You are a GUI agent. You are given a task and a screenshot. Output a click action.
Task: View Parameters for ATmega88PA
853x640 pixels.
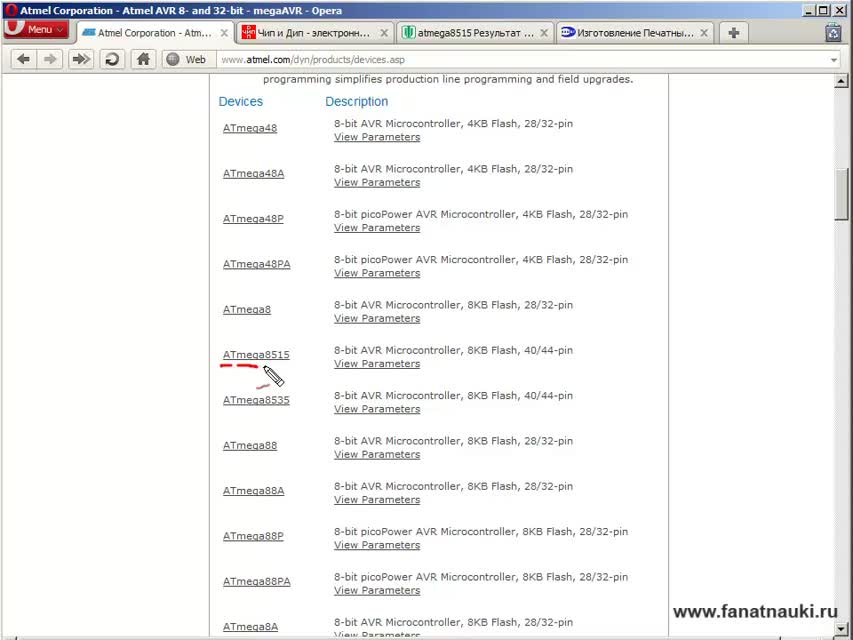(x=377, y=590)
